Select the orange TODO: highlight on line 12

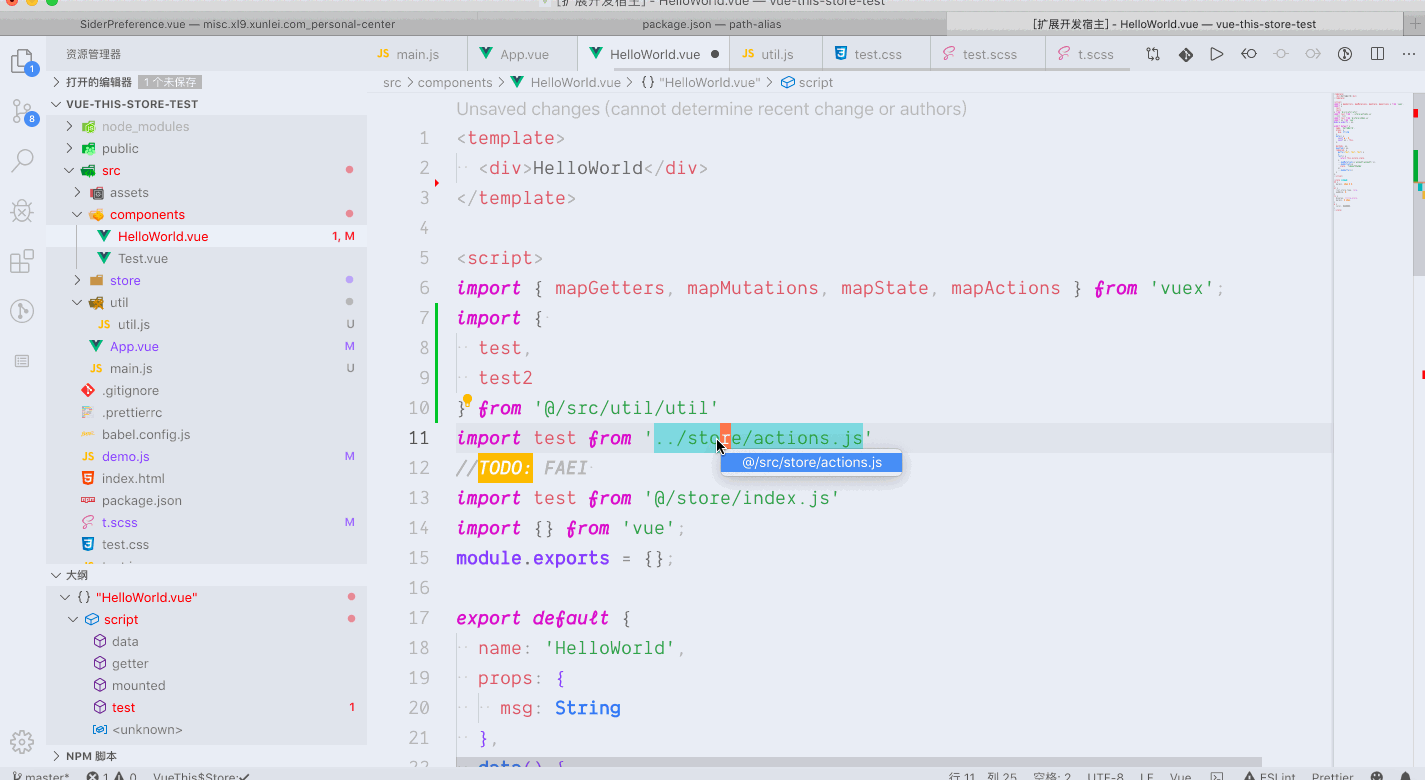point(505,467)
